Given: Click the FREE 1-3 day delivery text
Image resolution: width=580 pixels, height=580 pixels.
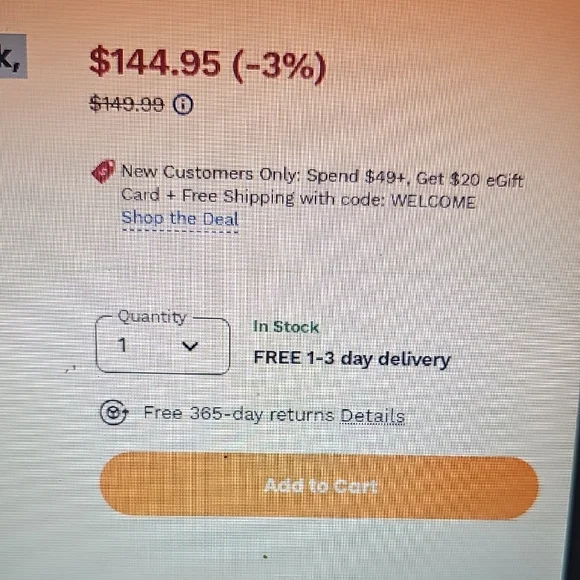Looking at the screenshot, I should (352, 359).
